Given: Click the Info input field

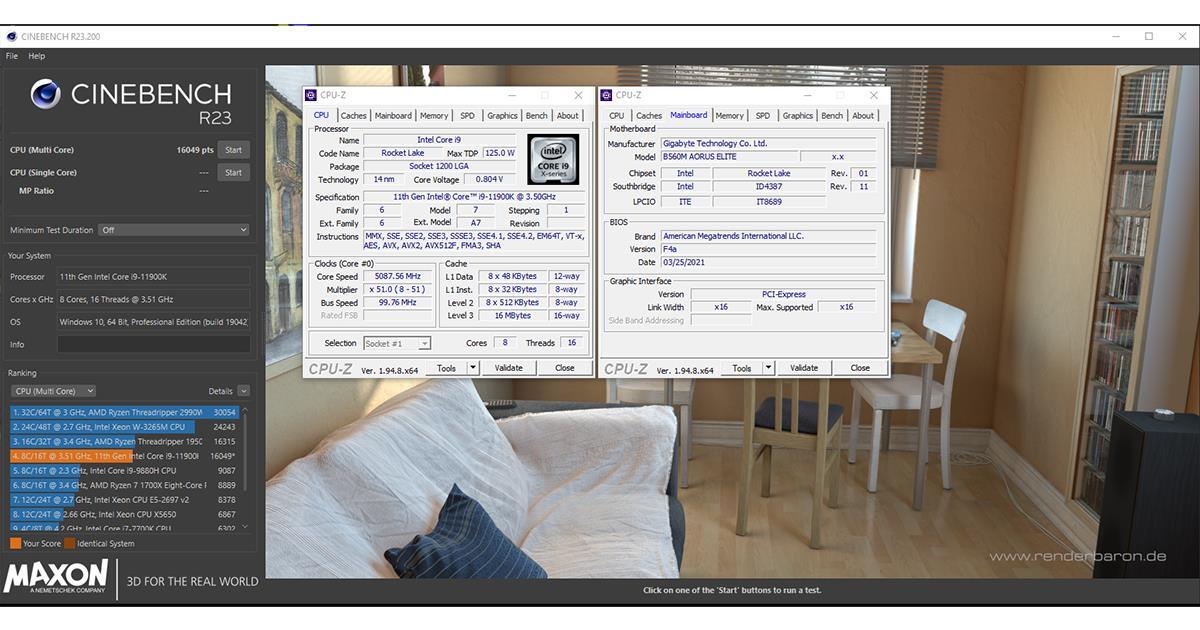Looking at the screenshot, I should [x=154, y=344].
